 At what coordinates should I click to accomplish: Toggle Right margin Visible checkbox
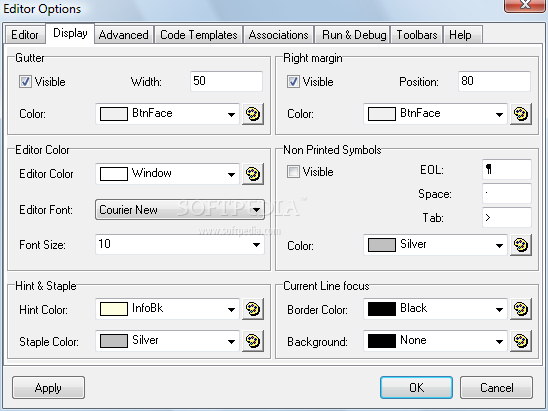pos(293,82)
